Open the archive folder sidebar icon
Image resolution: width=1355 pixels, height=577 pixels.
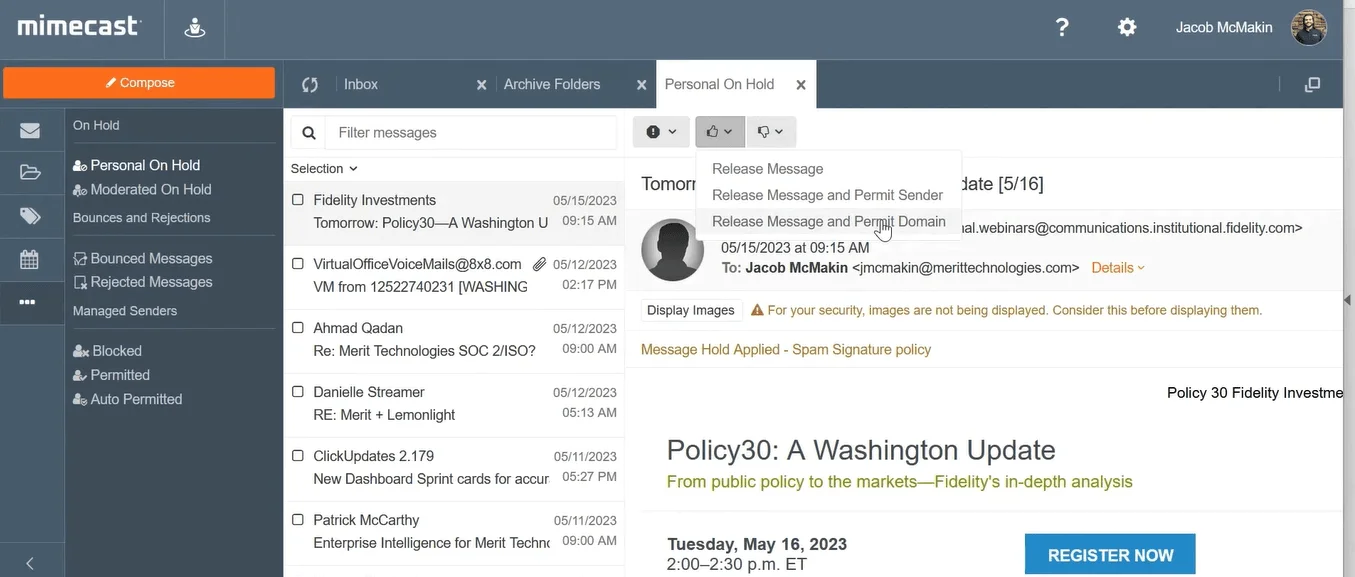pos(30,173)
